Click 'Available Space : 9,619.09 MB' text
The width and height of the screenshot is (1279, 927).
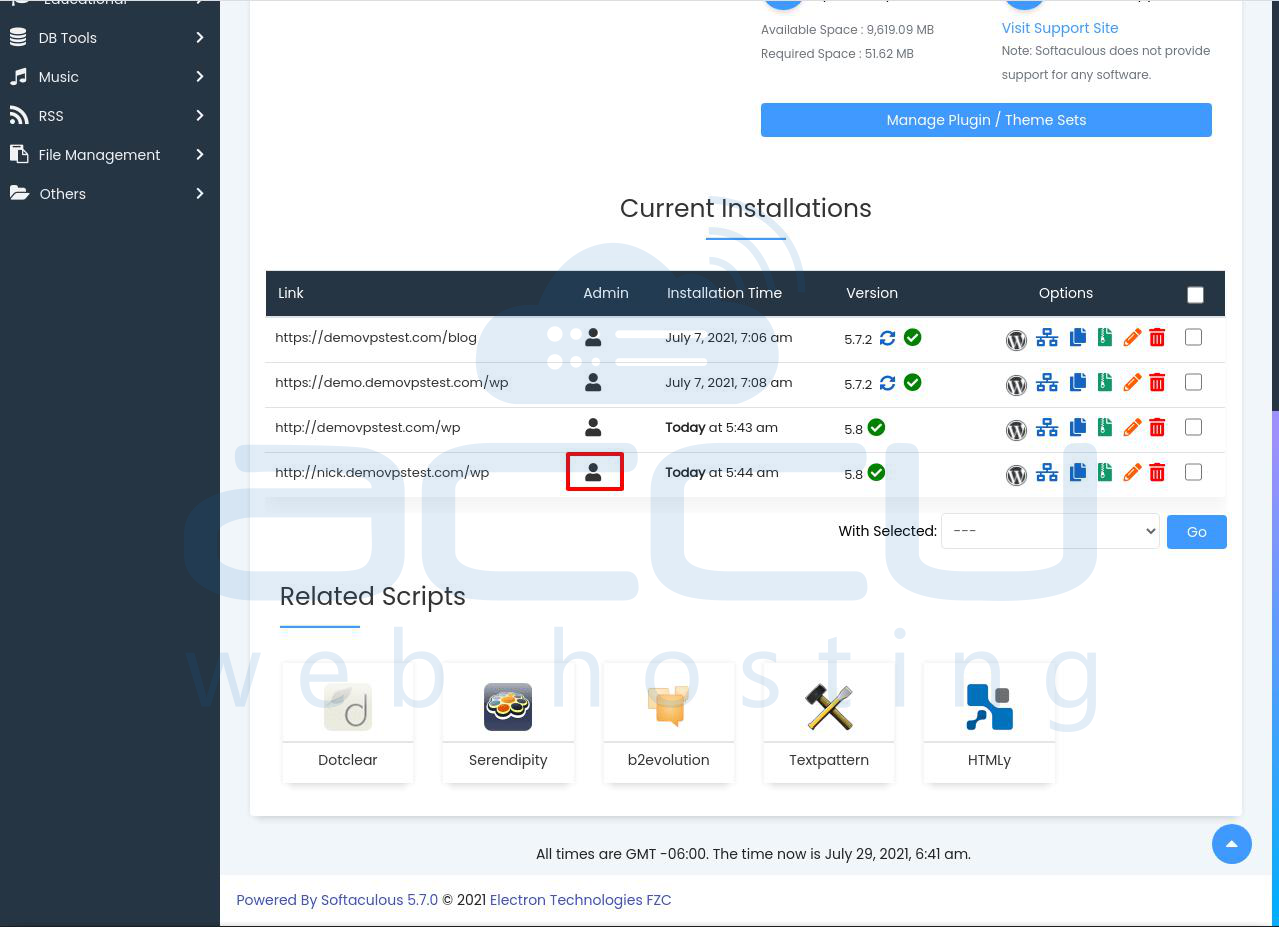pyautogui.click(x=848, y=30)
